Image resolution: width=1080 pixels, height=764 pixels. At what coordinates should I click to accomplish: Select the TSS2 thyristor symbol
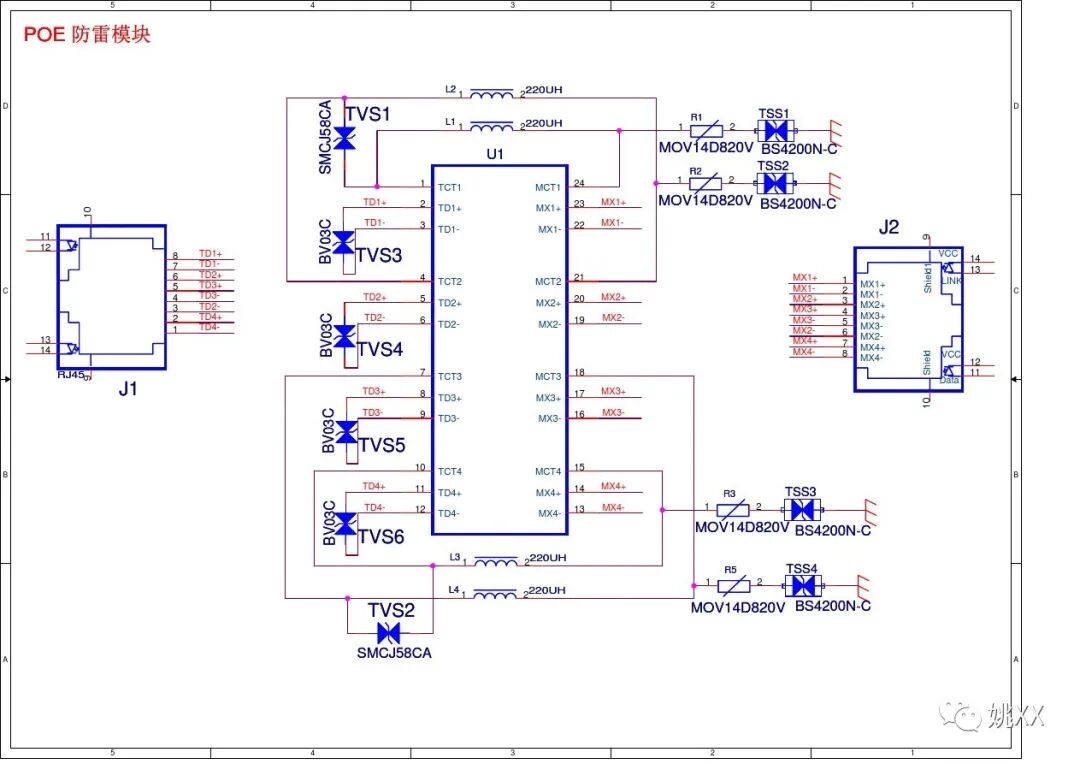coord(775,183)
